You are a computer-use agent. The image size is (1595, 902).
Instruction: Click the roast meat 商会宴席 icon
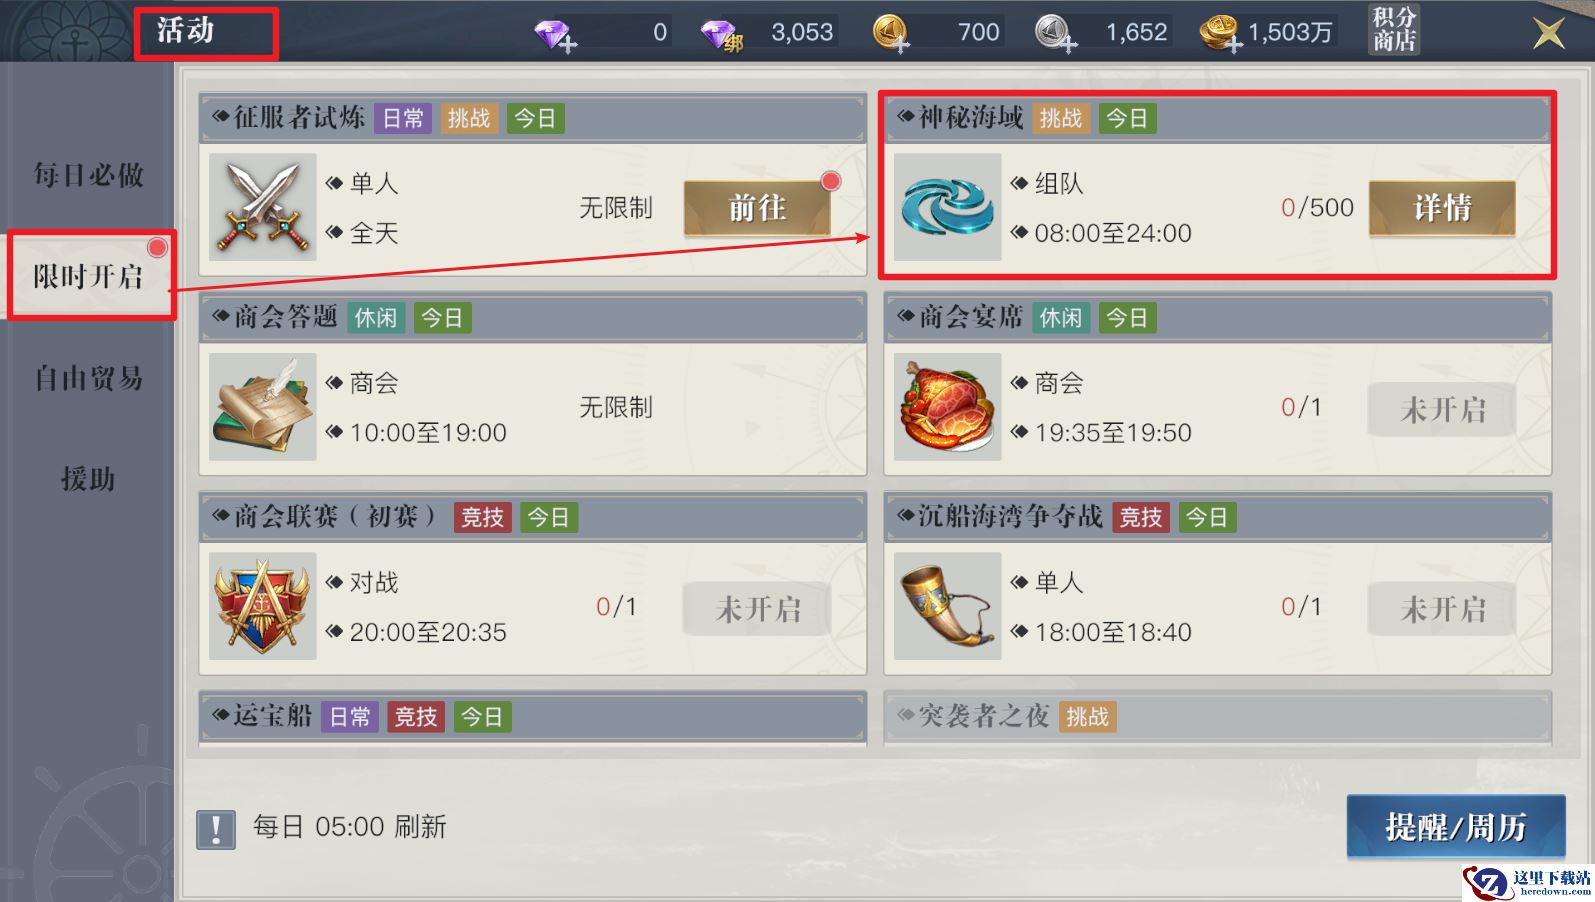pyautogui.click(x=947, y=407)
